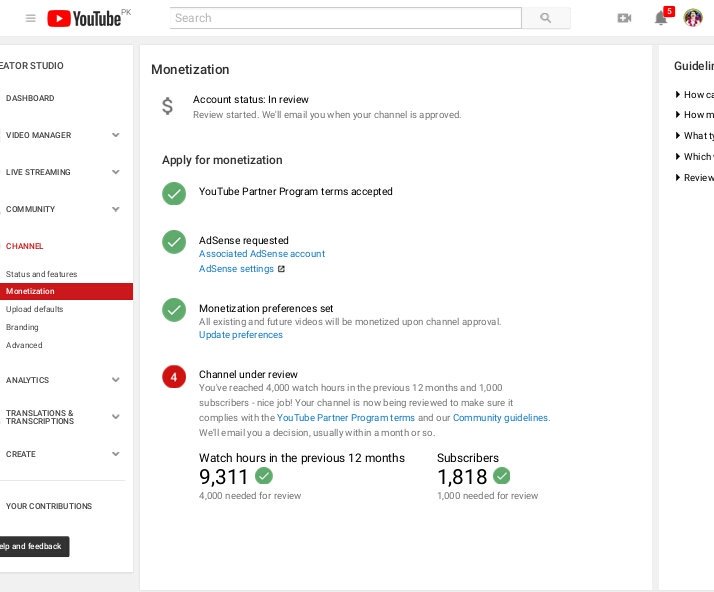This screenshot has width=714, height=592.
Task: Click the watch hours green checkmark
Action: coord(264,476)
